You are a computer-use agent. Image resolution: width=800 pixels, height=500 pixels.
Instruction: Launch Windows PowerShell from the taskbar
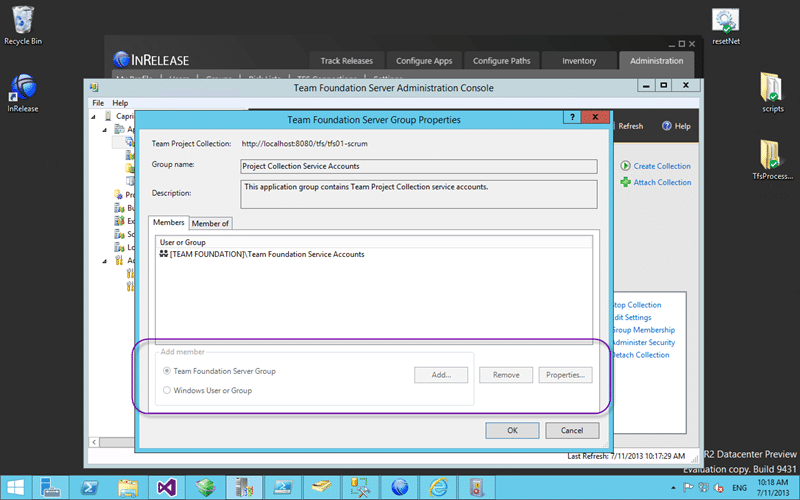coord(89,488)
